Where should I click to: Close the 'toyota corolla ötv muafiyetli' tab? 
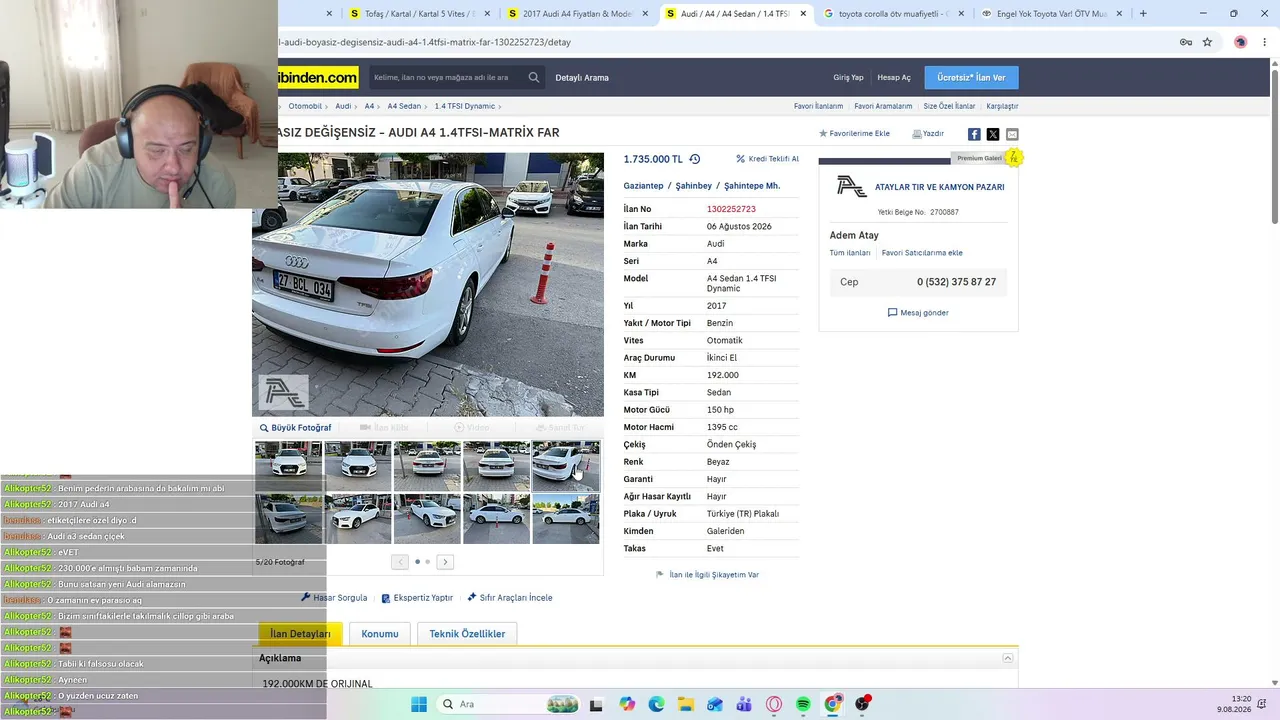click(x=961, y=14)
